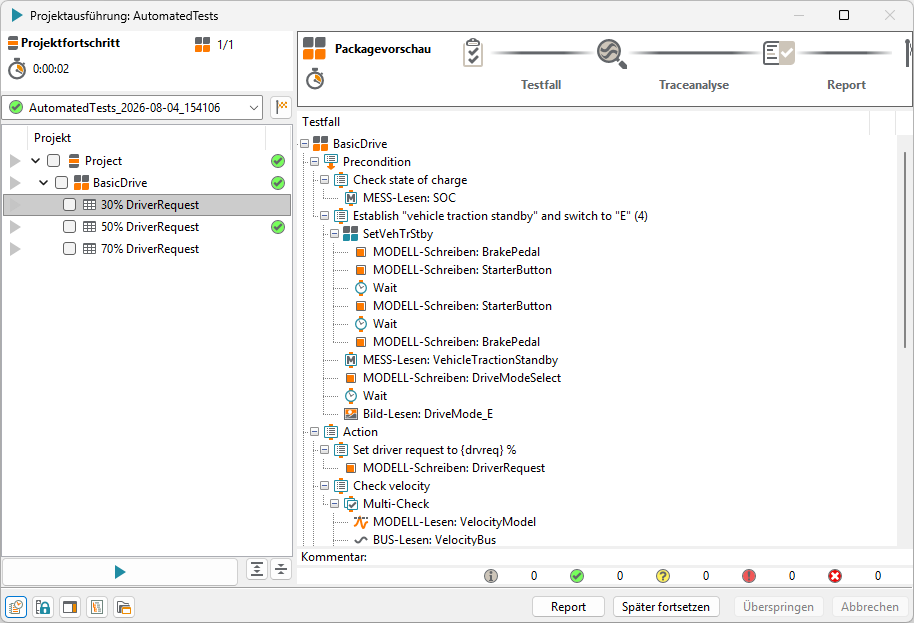This screenshot has height=623, width=914.
Task: Click the Projekt column header
Action: [x=52, y=138]
